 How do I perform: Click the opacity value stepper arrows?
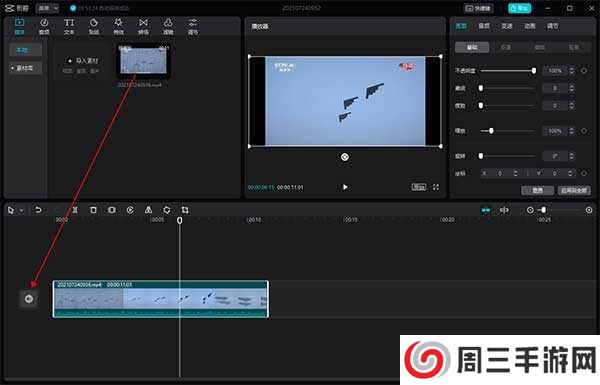pyautogui.click(x=571, y=70)
